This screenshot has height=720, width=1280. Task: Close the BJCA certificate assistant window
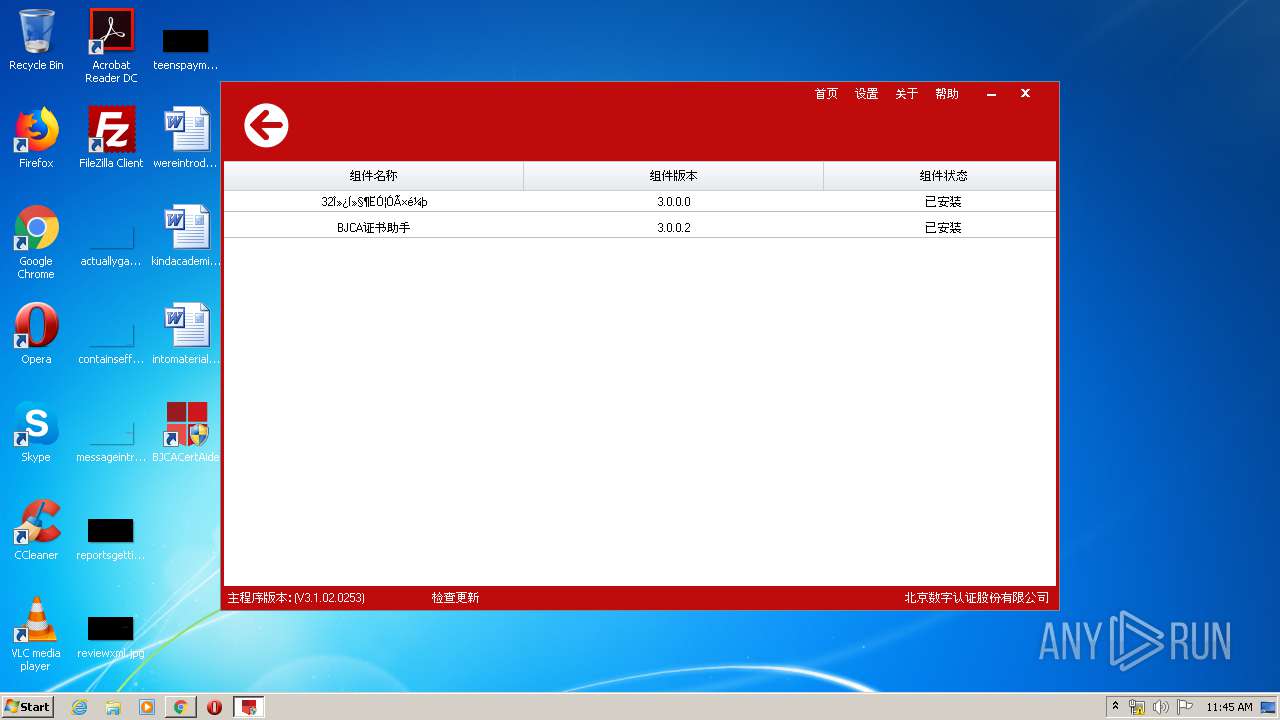point(1025,93)
